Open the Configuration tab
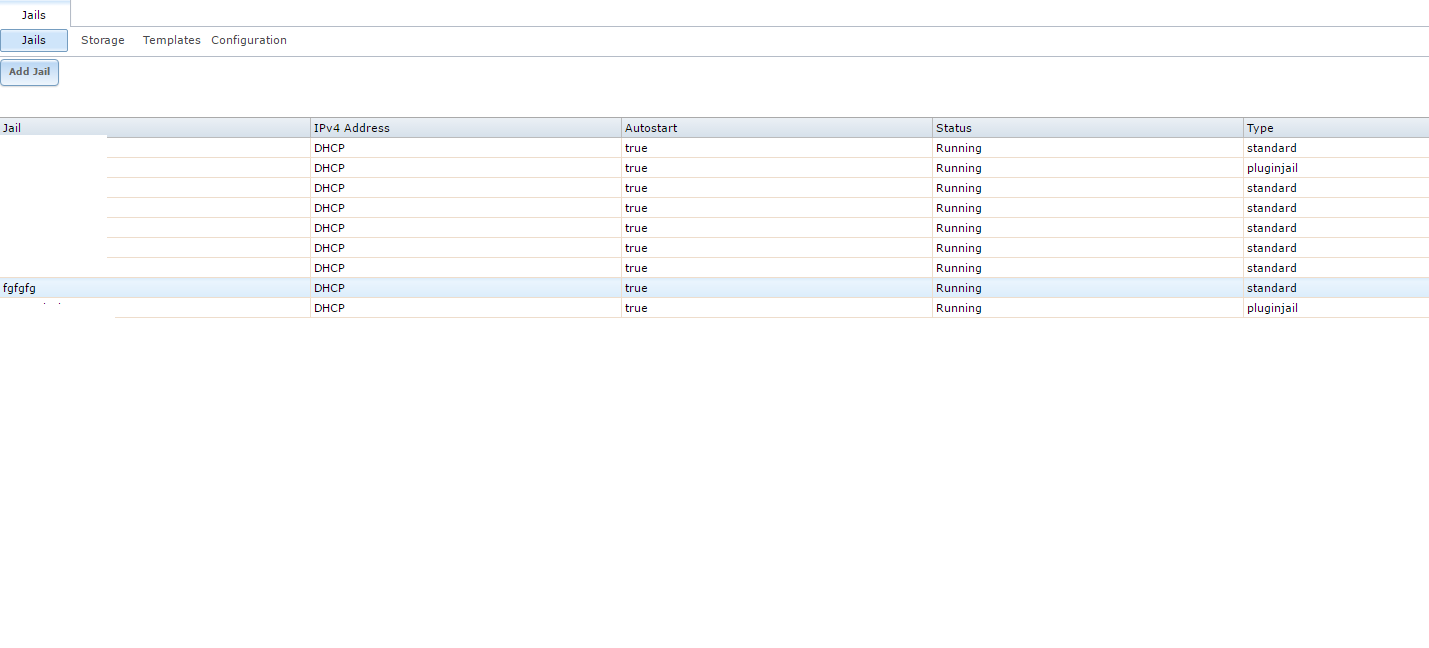The width and height of the screenshot is (1429, 648). (249, 40)
